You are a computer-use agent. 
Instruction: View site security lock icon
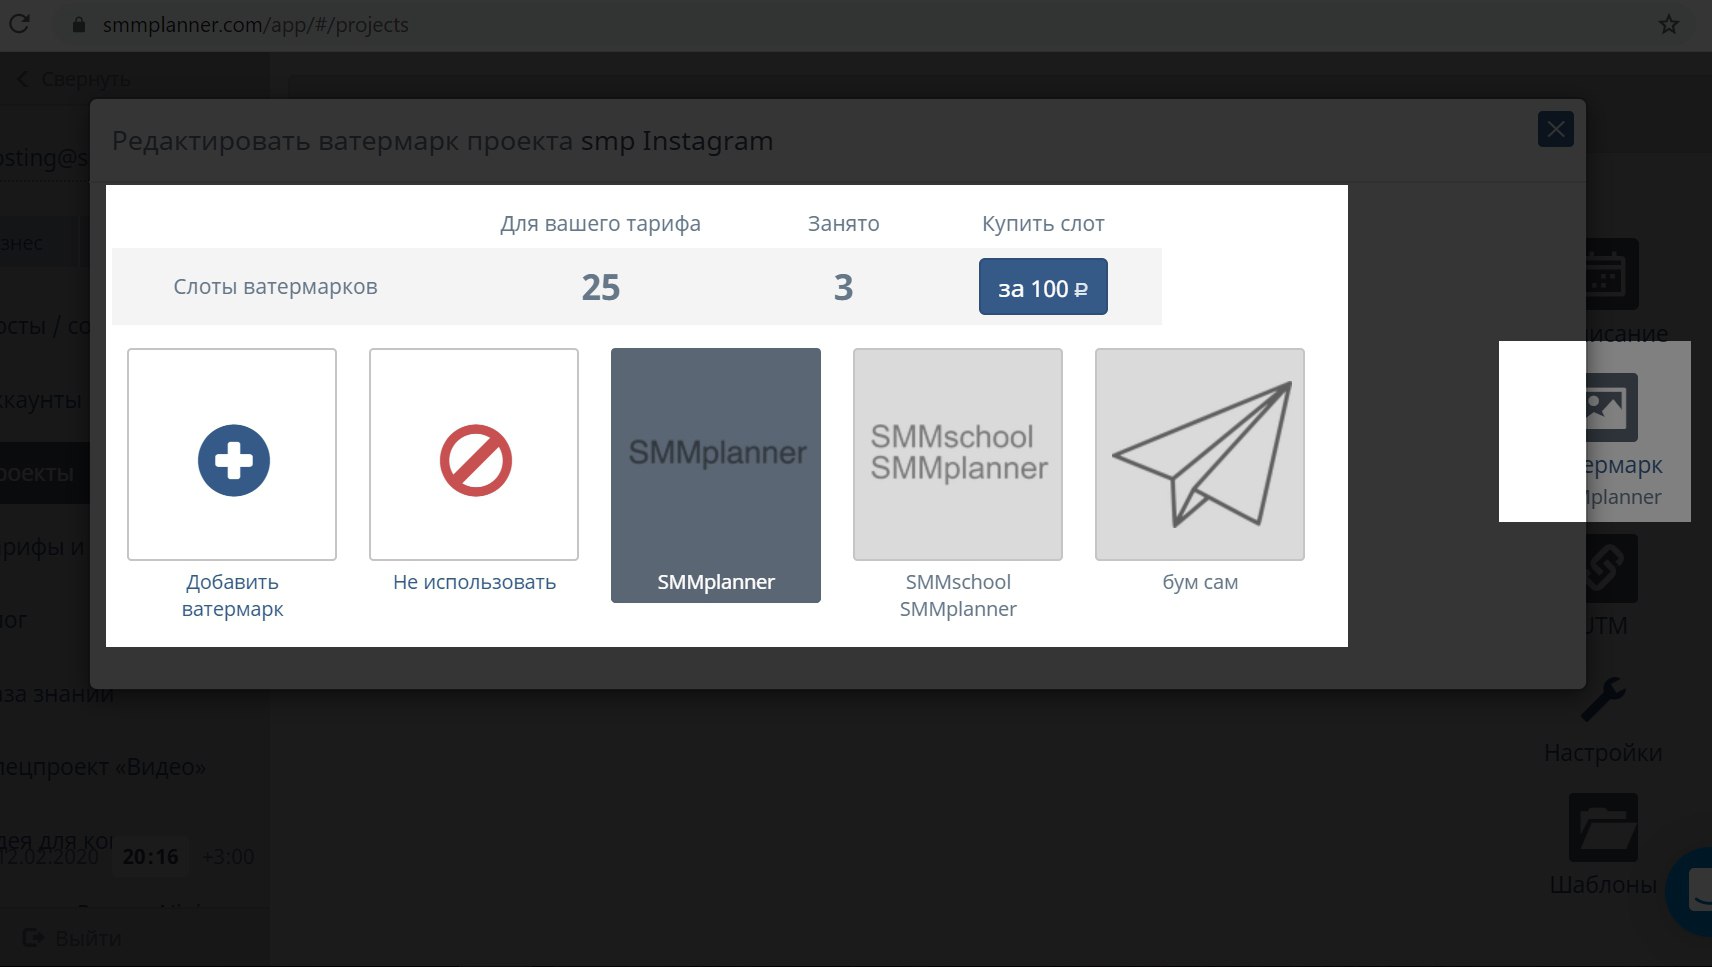[79, 24]
